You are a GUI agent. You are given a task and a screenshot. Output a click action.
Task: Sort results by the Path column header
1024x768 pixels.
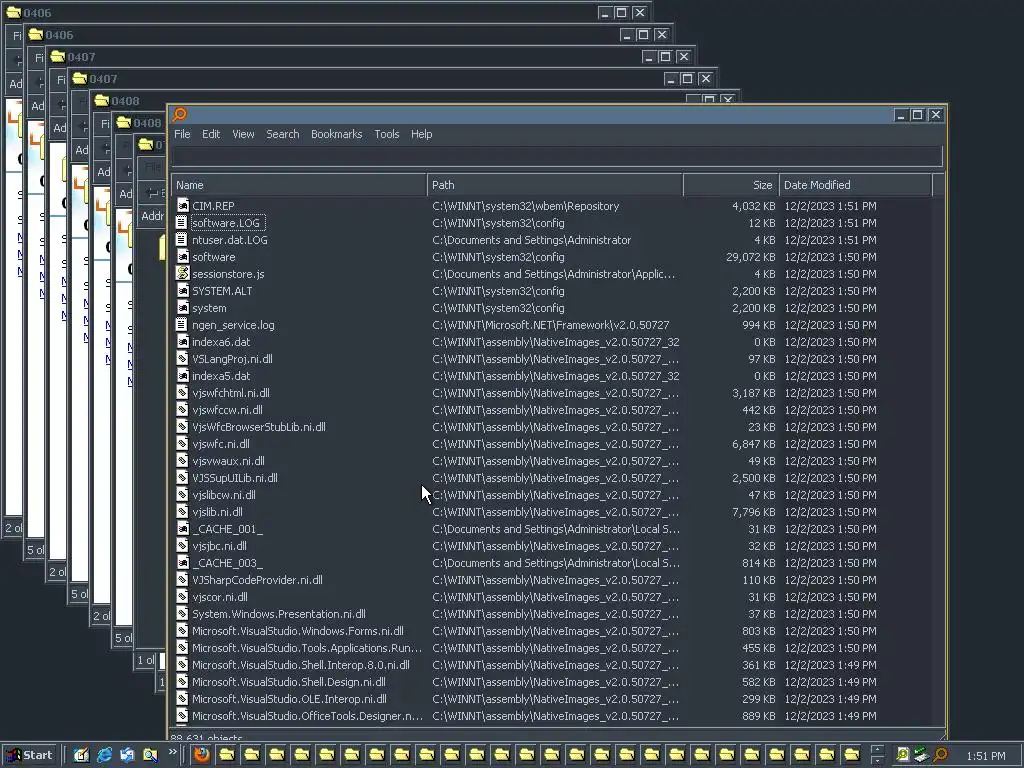(555, 185)
